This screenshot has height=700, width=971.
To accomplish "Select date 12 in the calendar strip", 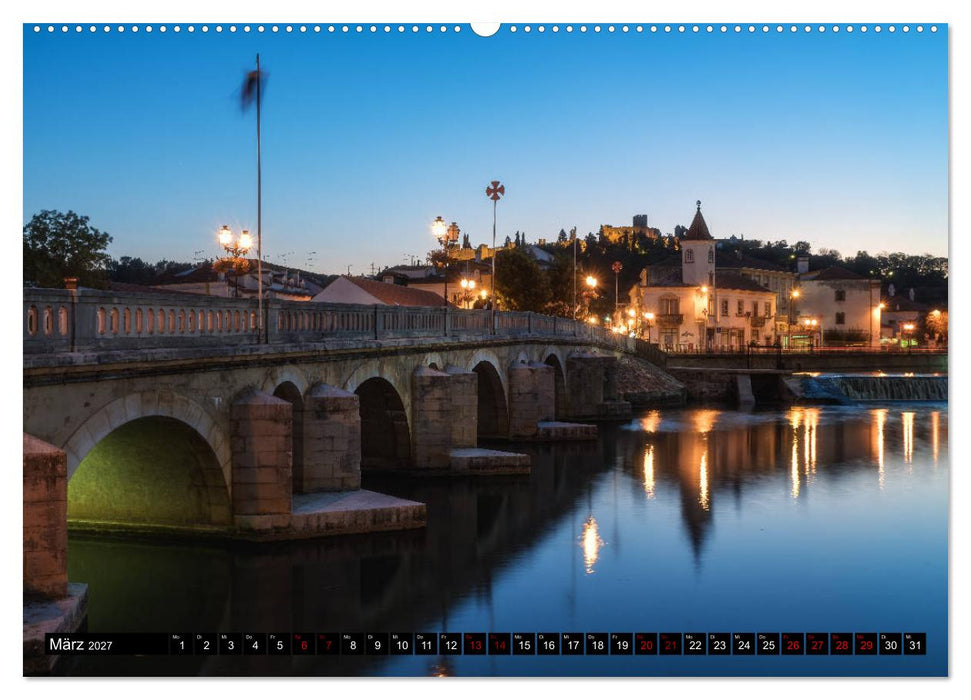I will 451,644.
